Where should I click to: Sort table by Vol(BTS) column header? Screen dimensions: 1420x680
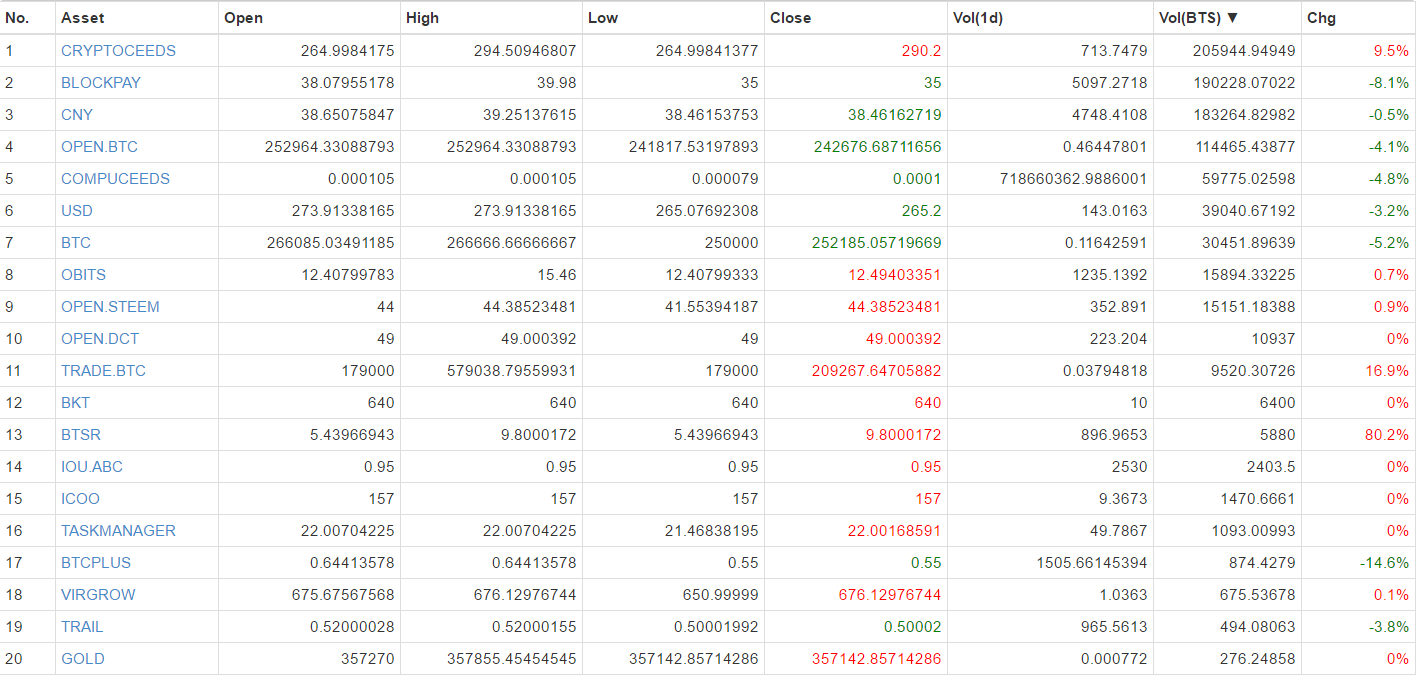(x=1198, y=18)
